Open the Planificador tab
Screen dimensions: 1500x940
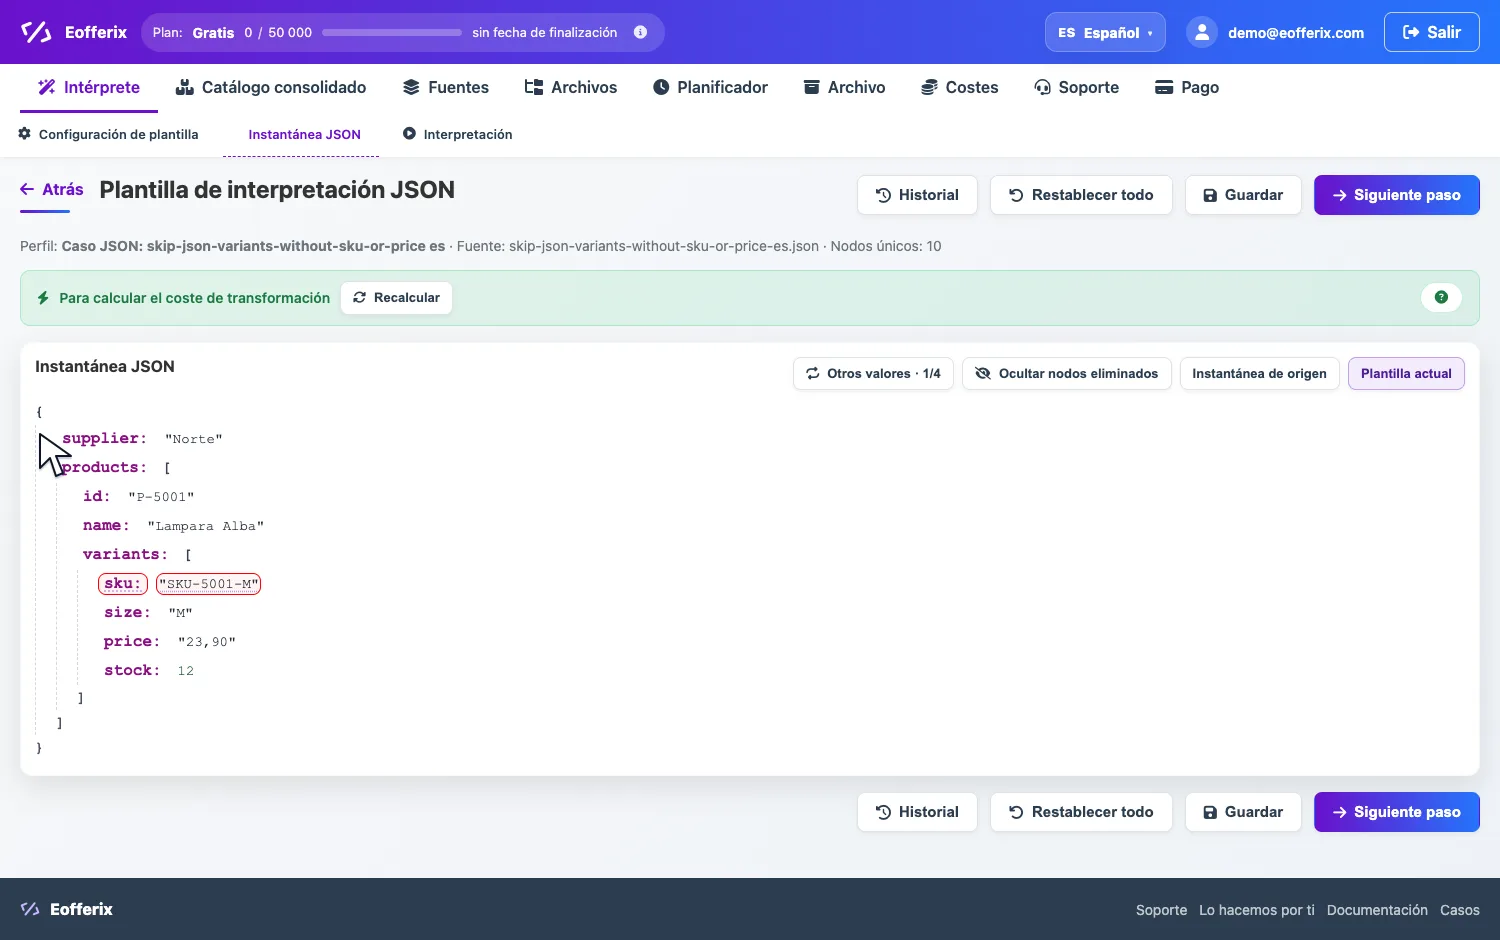coord(710,87)
